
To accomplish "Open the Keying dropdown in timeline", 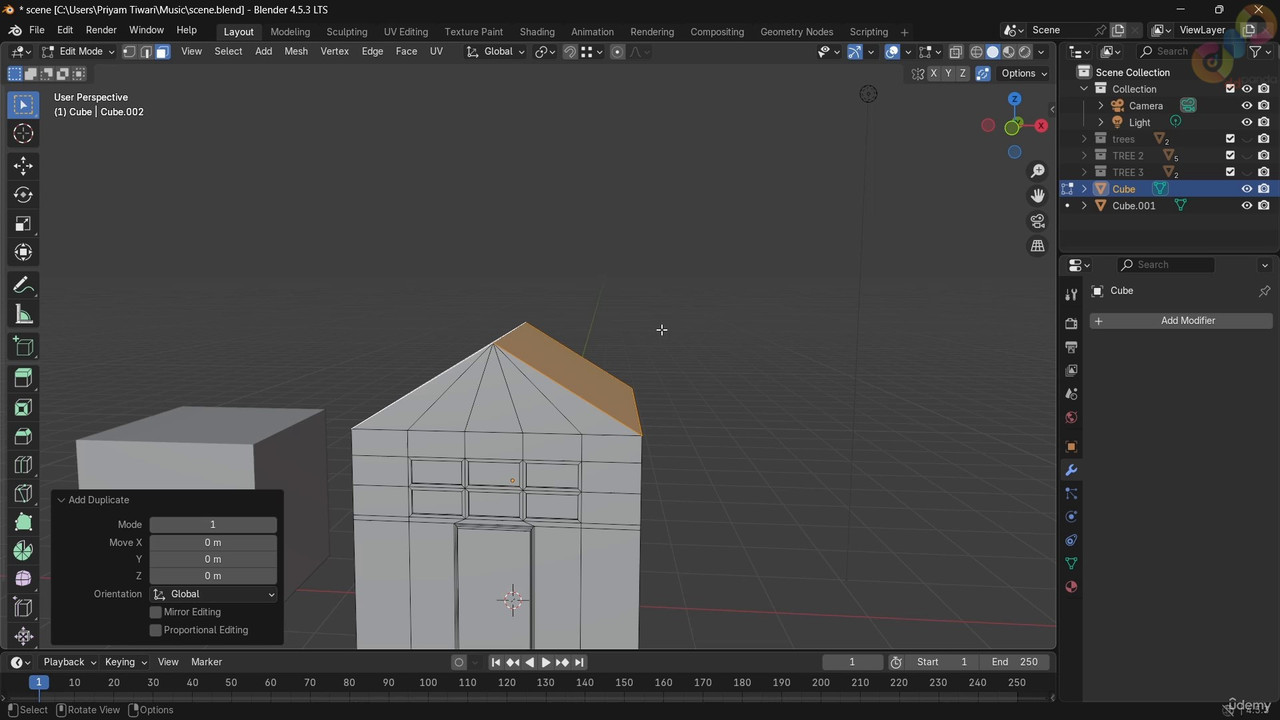I will click(126, 662).
